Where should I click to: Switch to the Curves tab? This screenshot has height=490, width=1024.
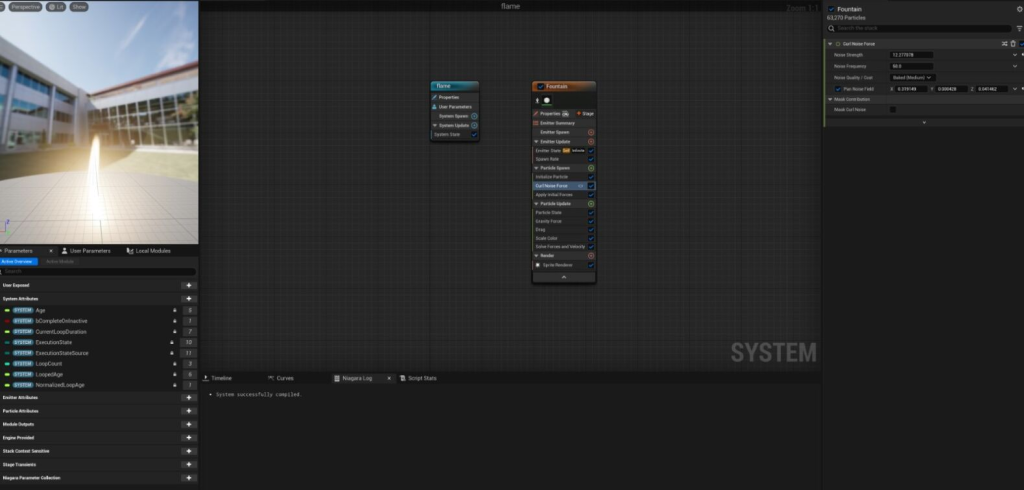[x=284, y=378]
